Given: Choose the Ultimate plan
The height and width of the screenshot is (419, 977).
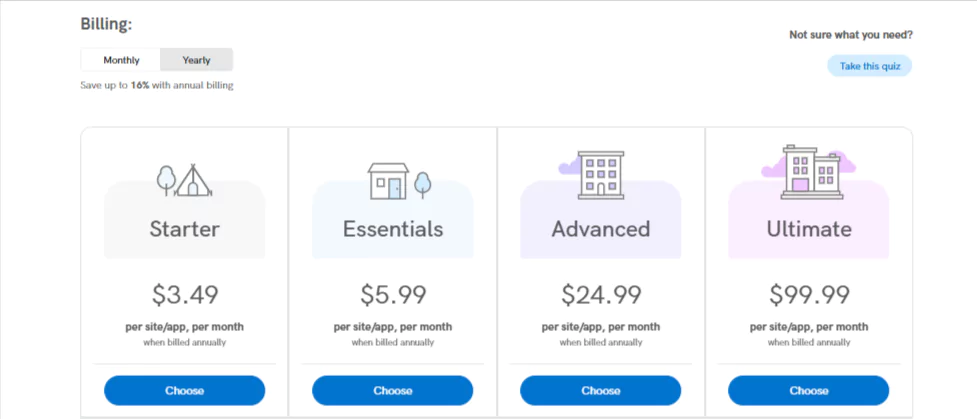Looking at the screenshot, I should (809, 391).
